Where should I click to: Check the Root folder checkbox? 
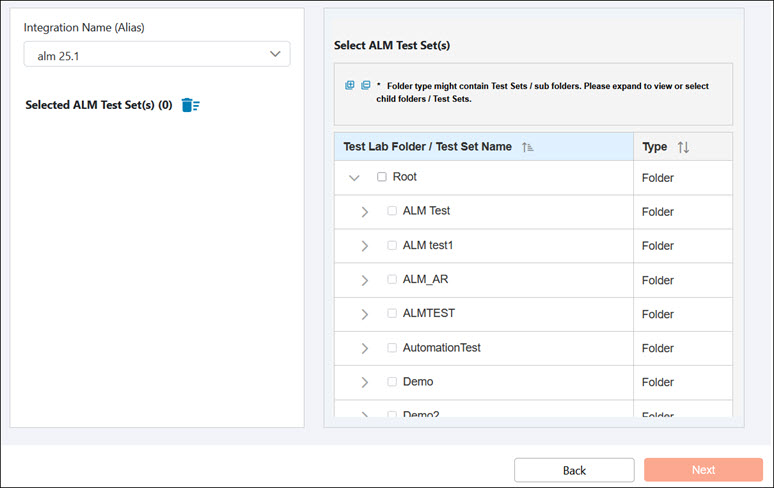[x=382, y=177]
